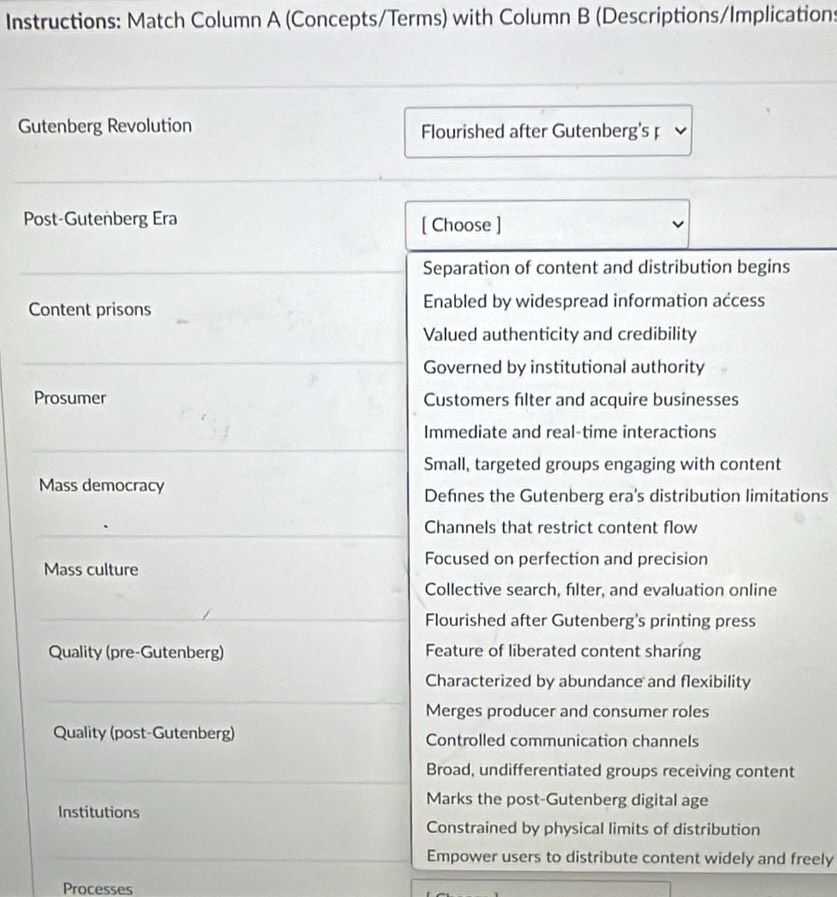Select 'Marks the post-Gutenberg digital age' option
This screenshot has width=837, height=897.
567,800
